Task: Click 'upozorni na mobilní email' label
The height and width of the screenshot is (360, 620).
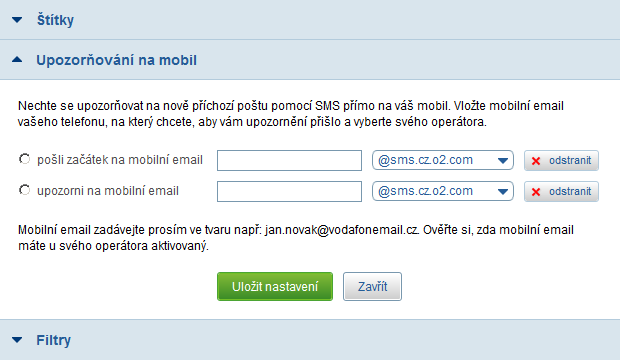Action: pyautogui.click(x=108, y=191)
